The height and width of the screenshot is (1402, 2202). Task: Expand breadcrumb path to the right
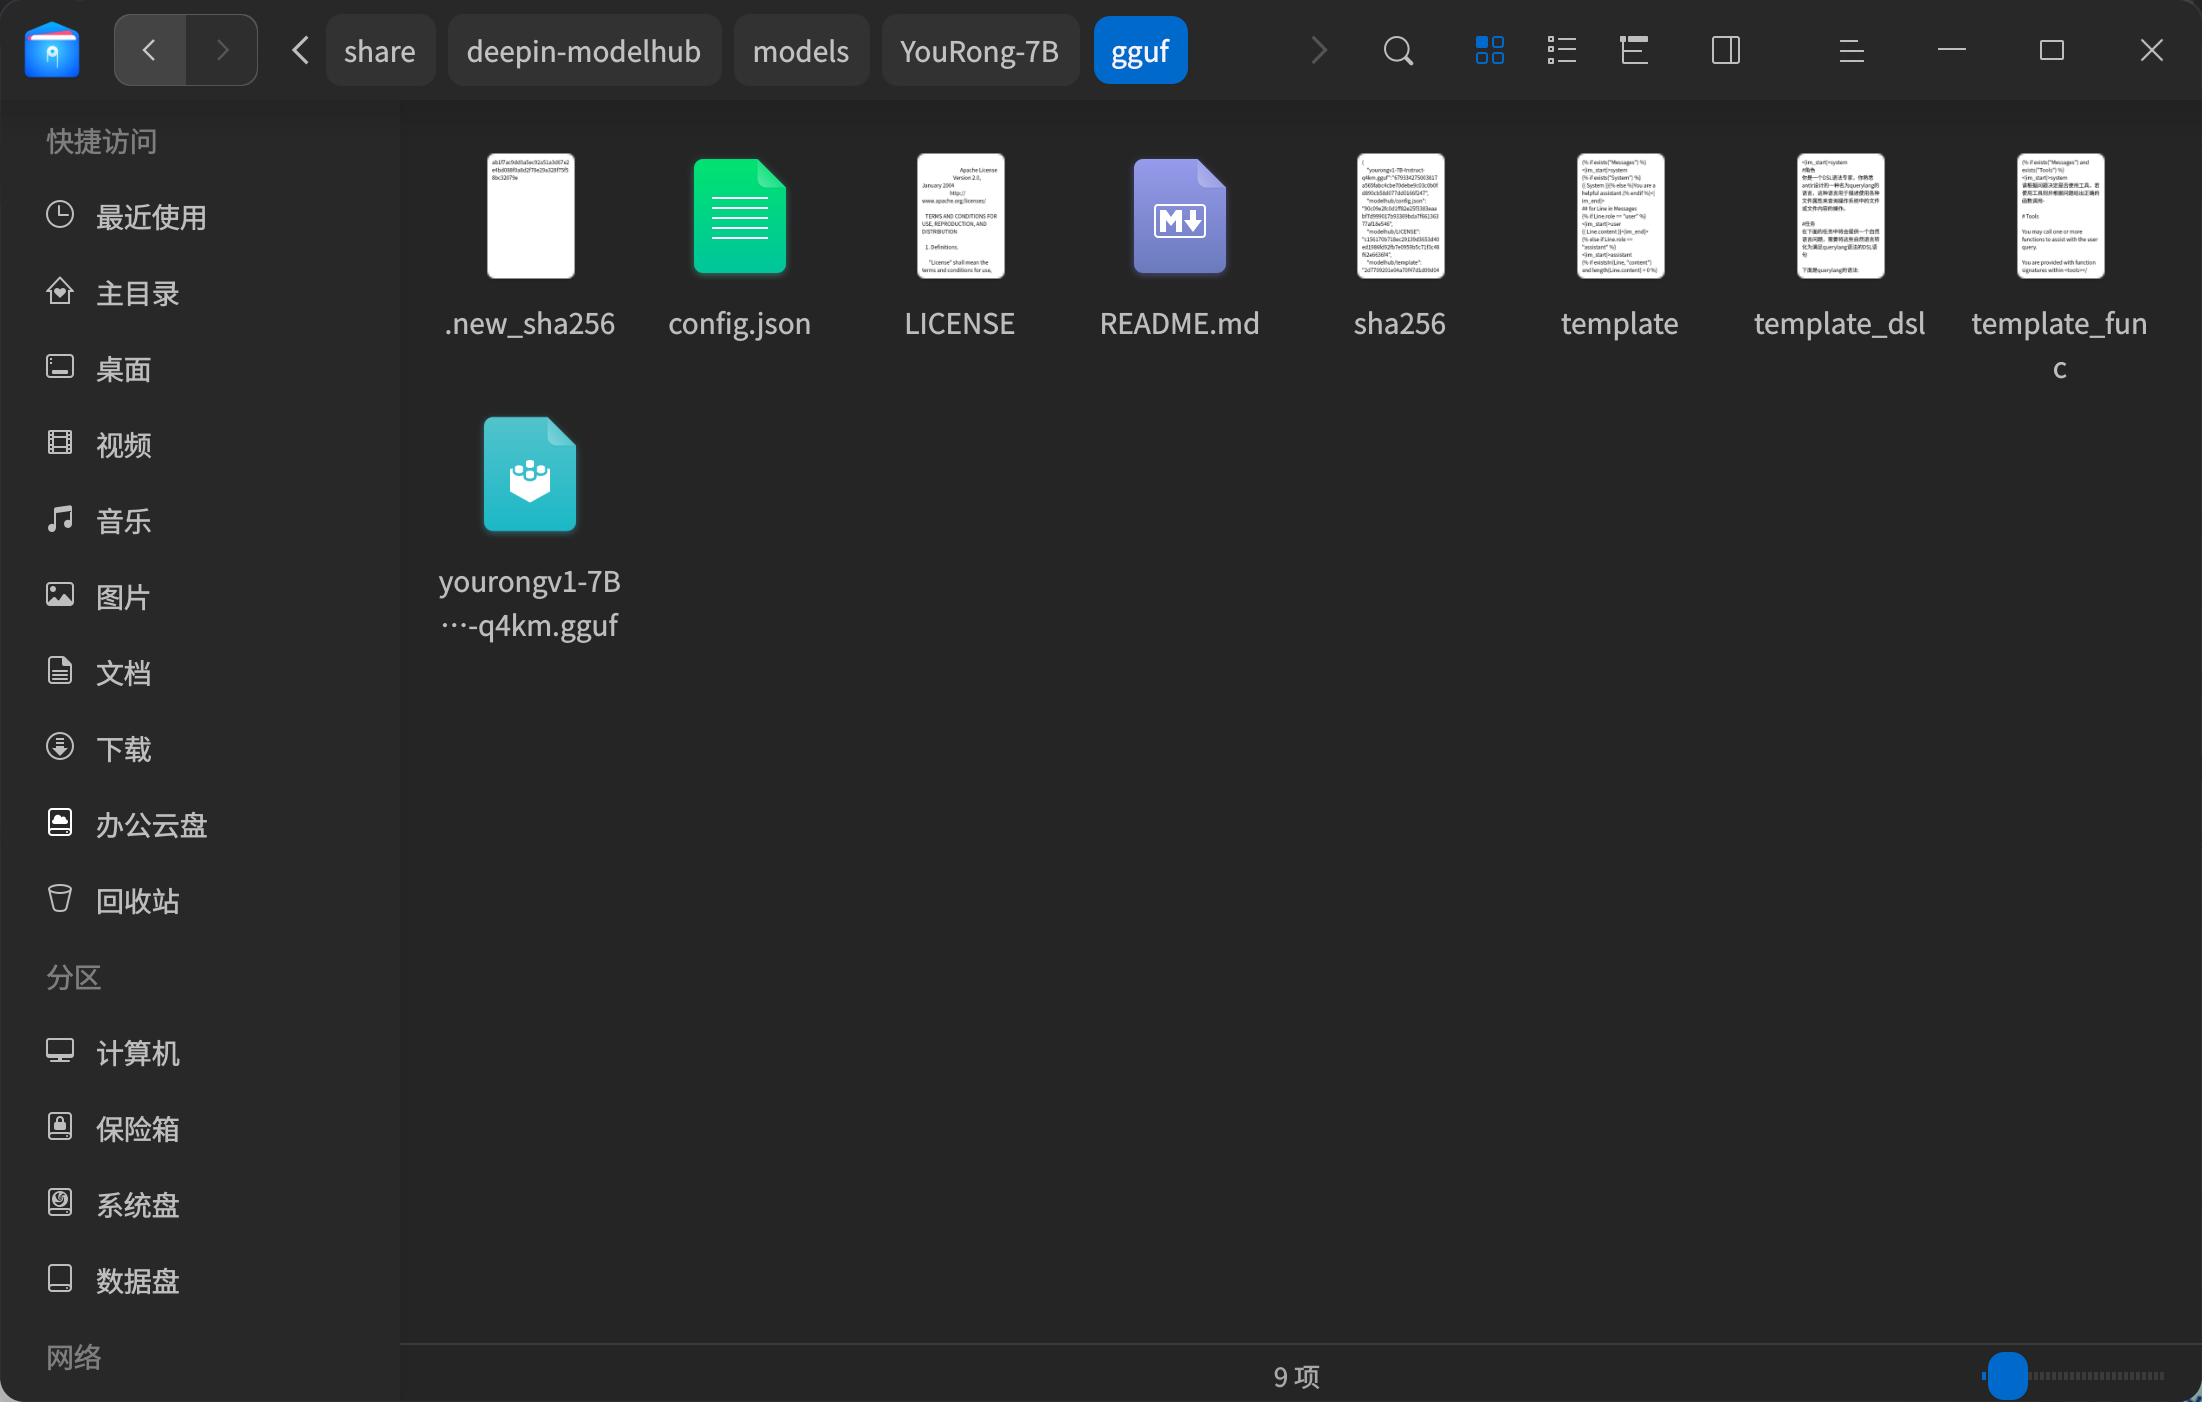pos(1319,50)
